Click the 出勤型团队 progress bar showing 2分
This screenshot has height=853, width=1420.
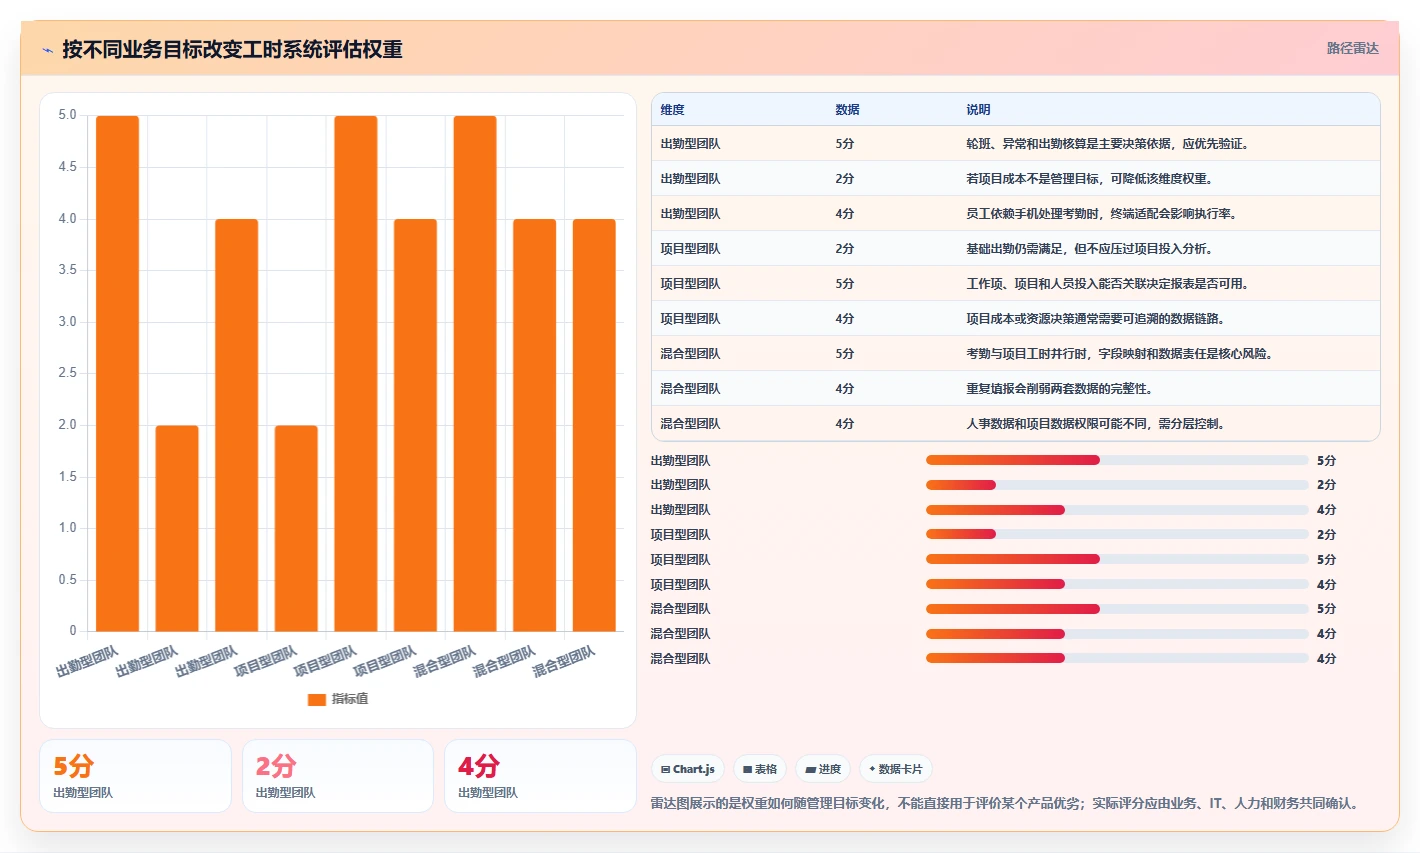(1117, 485)
